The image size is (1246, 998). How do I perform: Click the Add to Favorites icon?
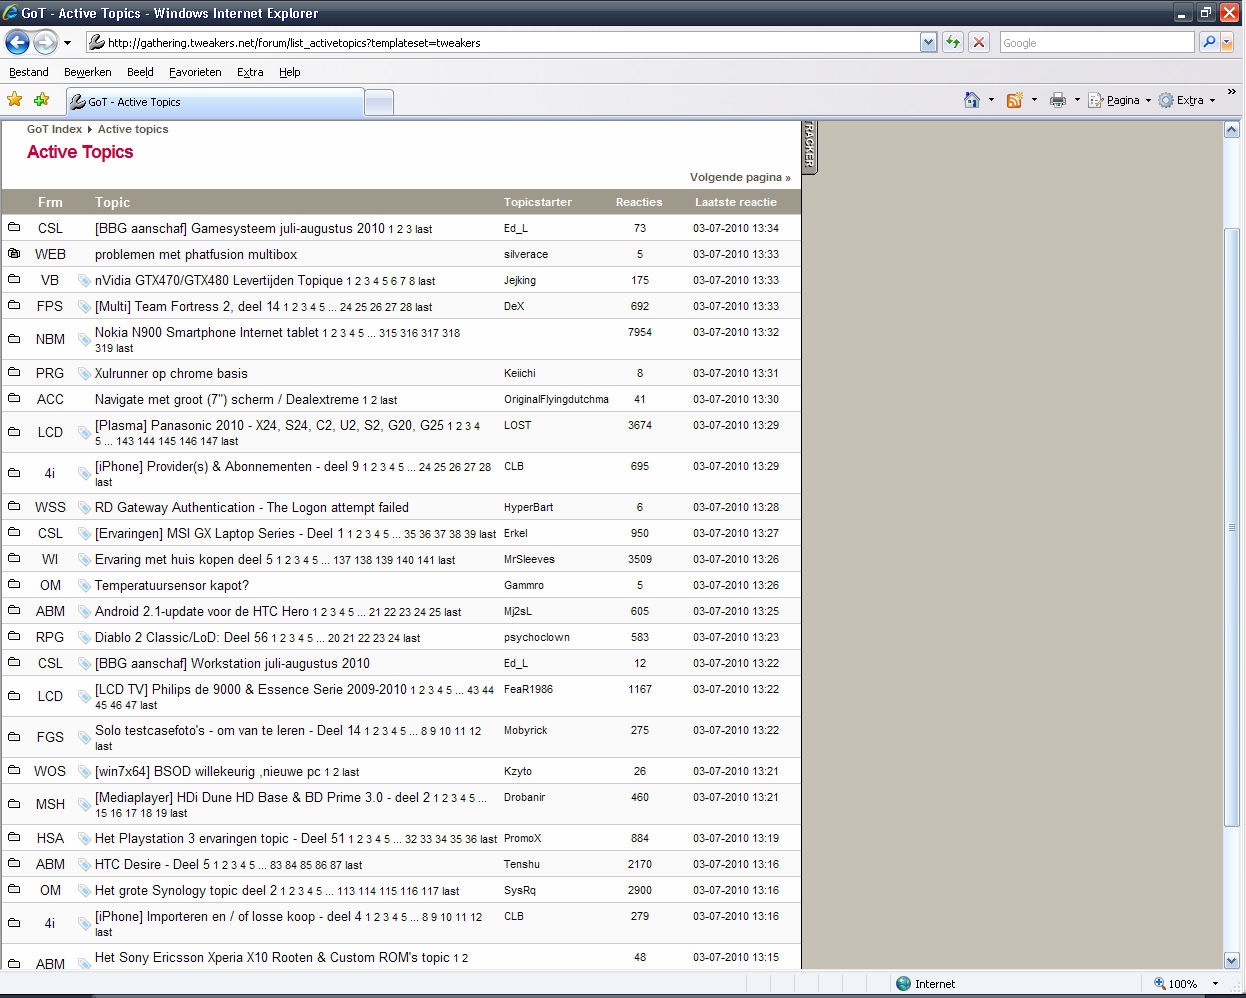click(x=41, y=99)
